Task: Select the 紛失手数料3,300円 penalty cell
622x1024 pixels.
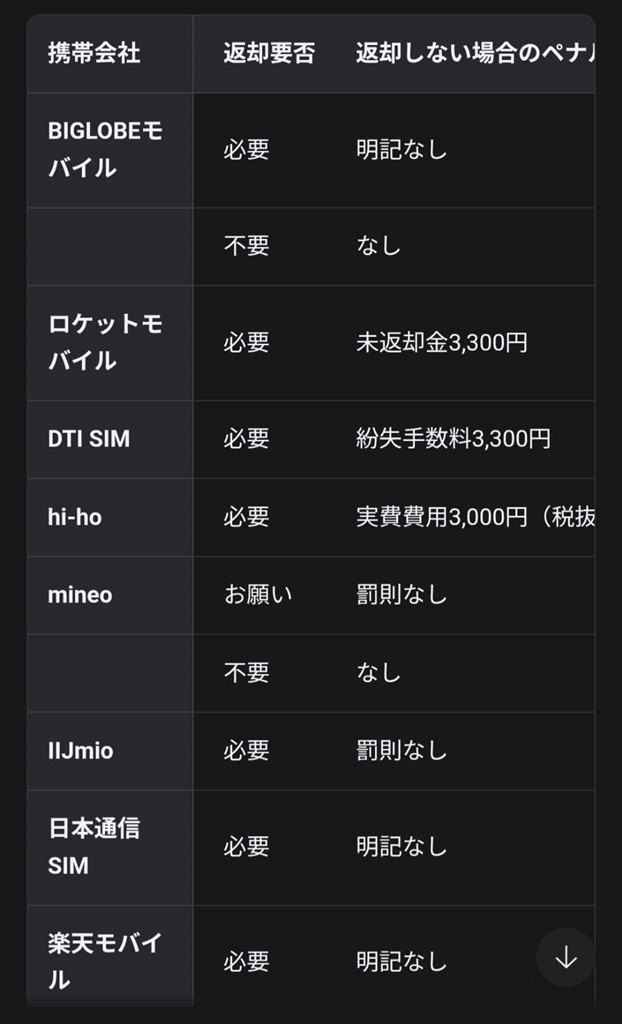Action: (x=453, y=439)
